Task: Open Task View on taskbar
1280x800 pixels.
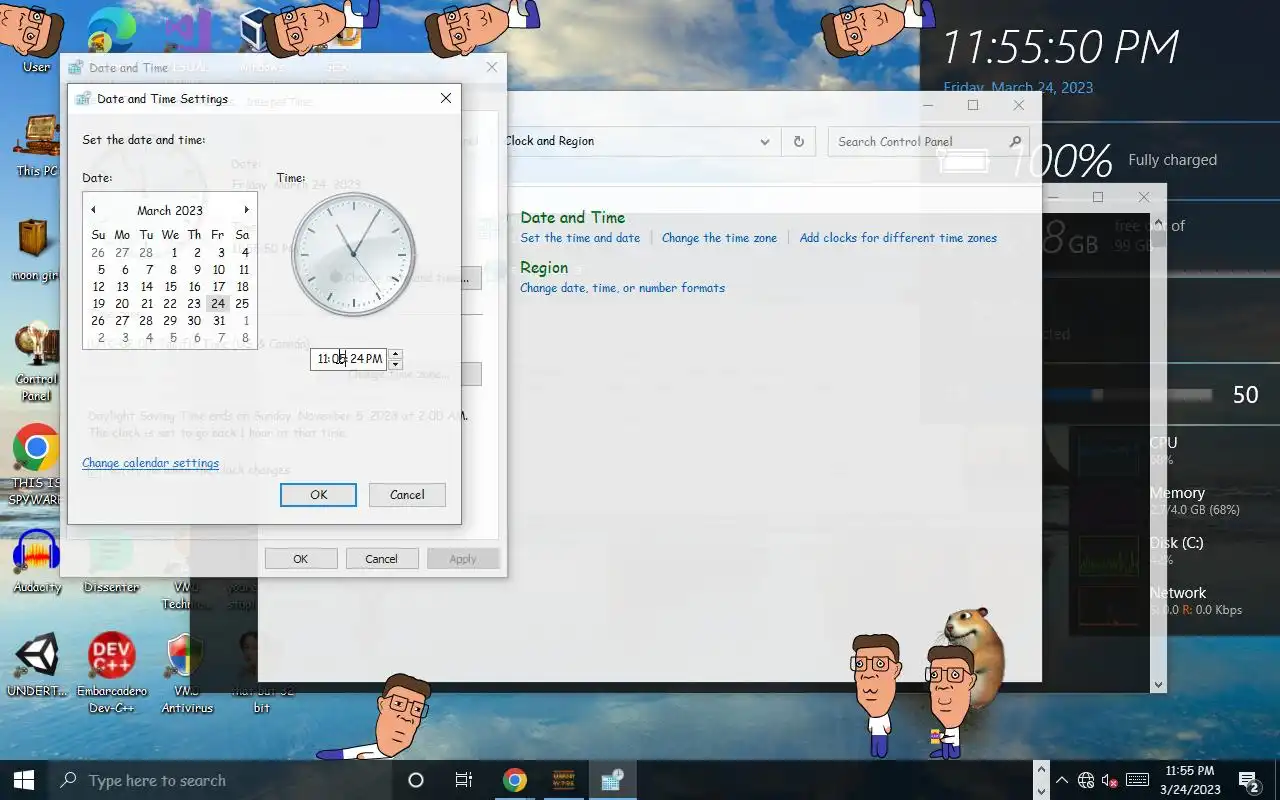Action: [x=464, y=780]
